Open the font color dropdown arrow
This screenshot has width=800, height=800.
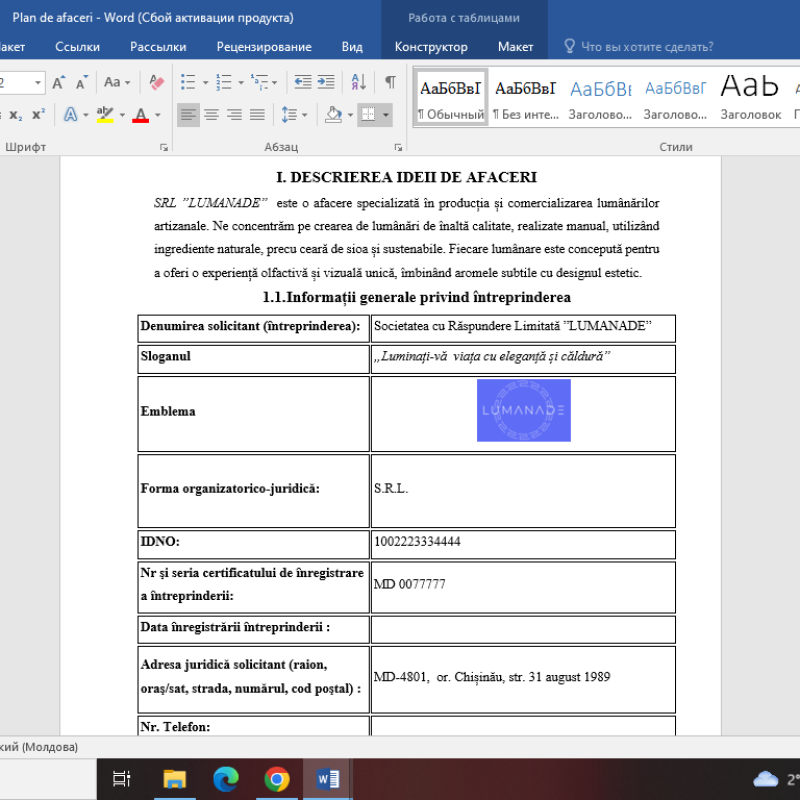pos(158,114)
